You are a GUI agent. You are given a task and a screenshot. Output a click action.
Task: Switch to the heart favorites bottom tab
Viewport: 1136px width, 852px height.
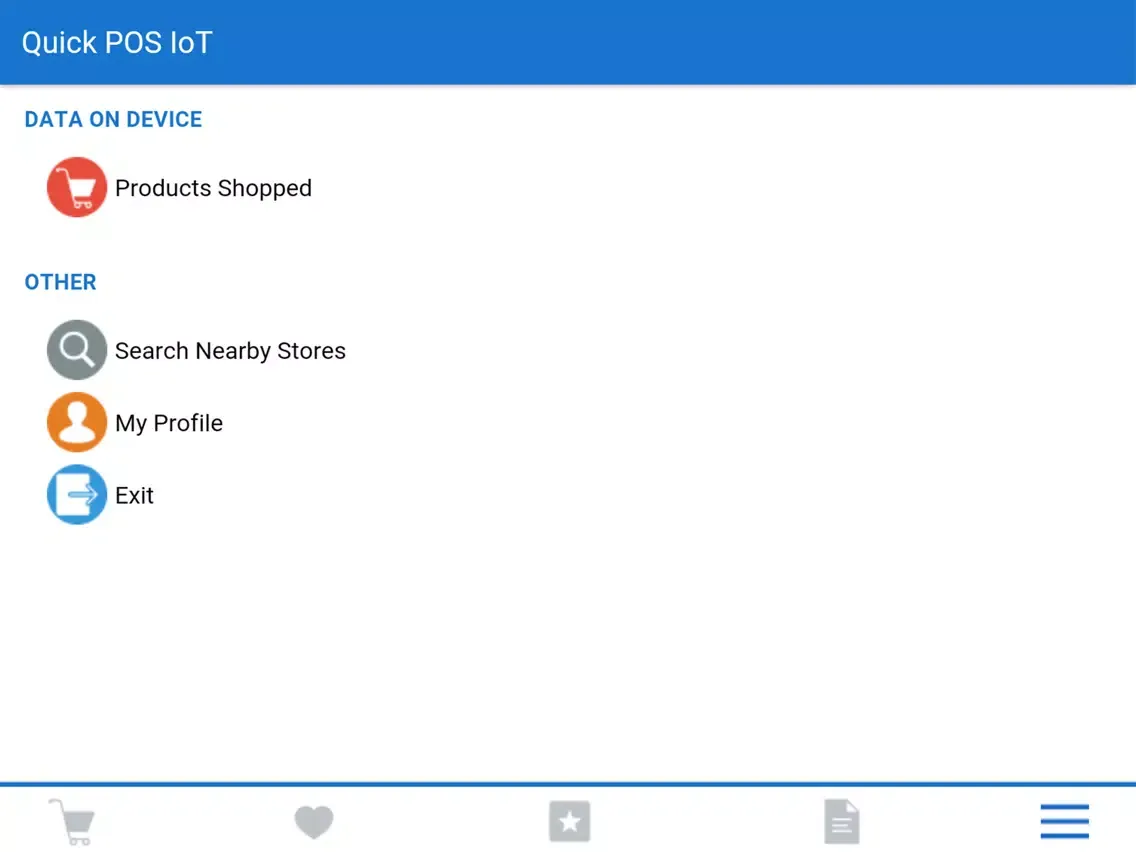pyautogui.click(x=314, y=822)
